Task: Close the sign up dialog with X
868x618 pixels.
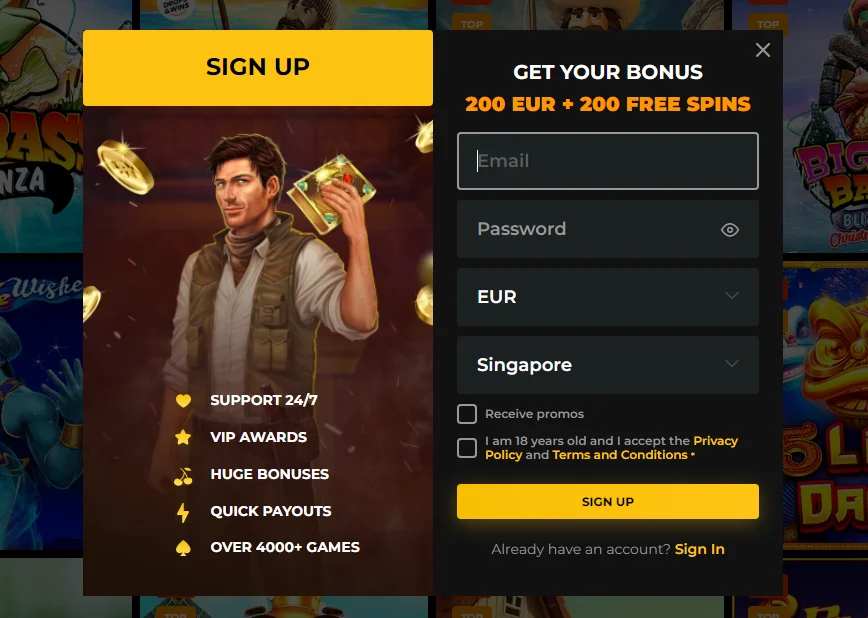Action: coord(763,50)
